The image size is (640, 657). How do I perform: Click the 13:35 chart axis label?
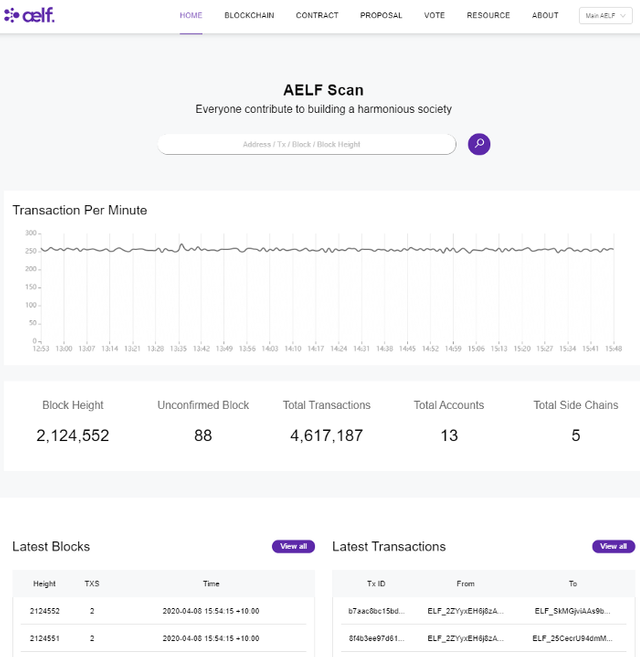(178, 349)
